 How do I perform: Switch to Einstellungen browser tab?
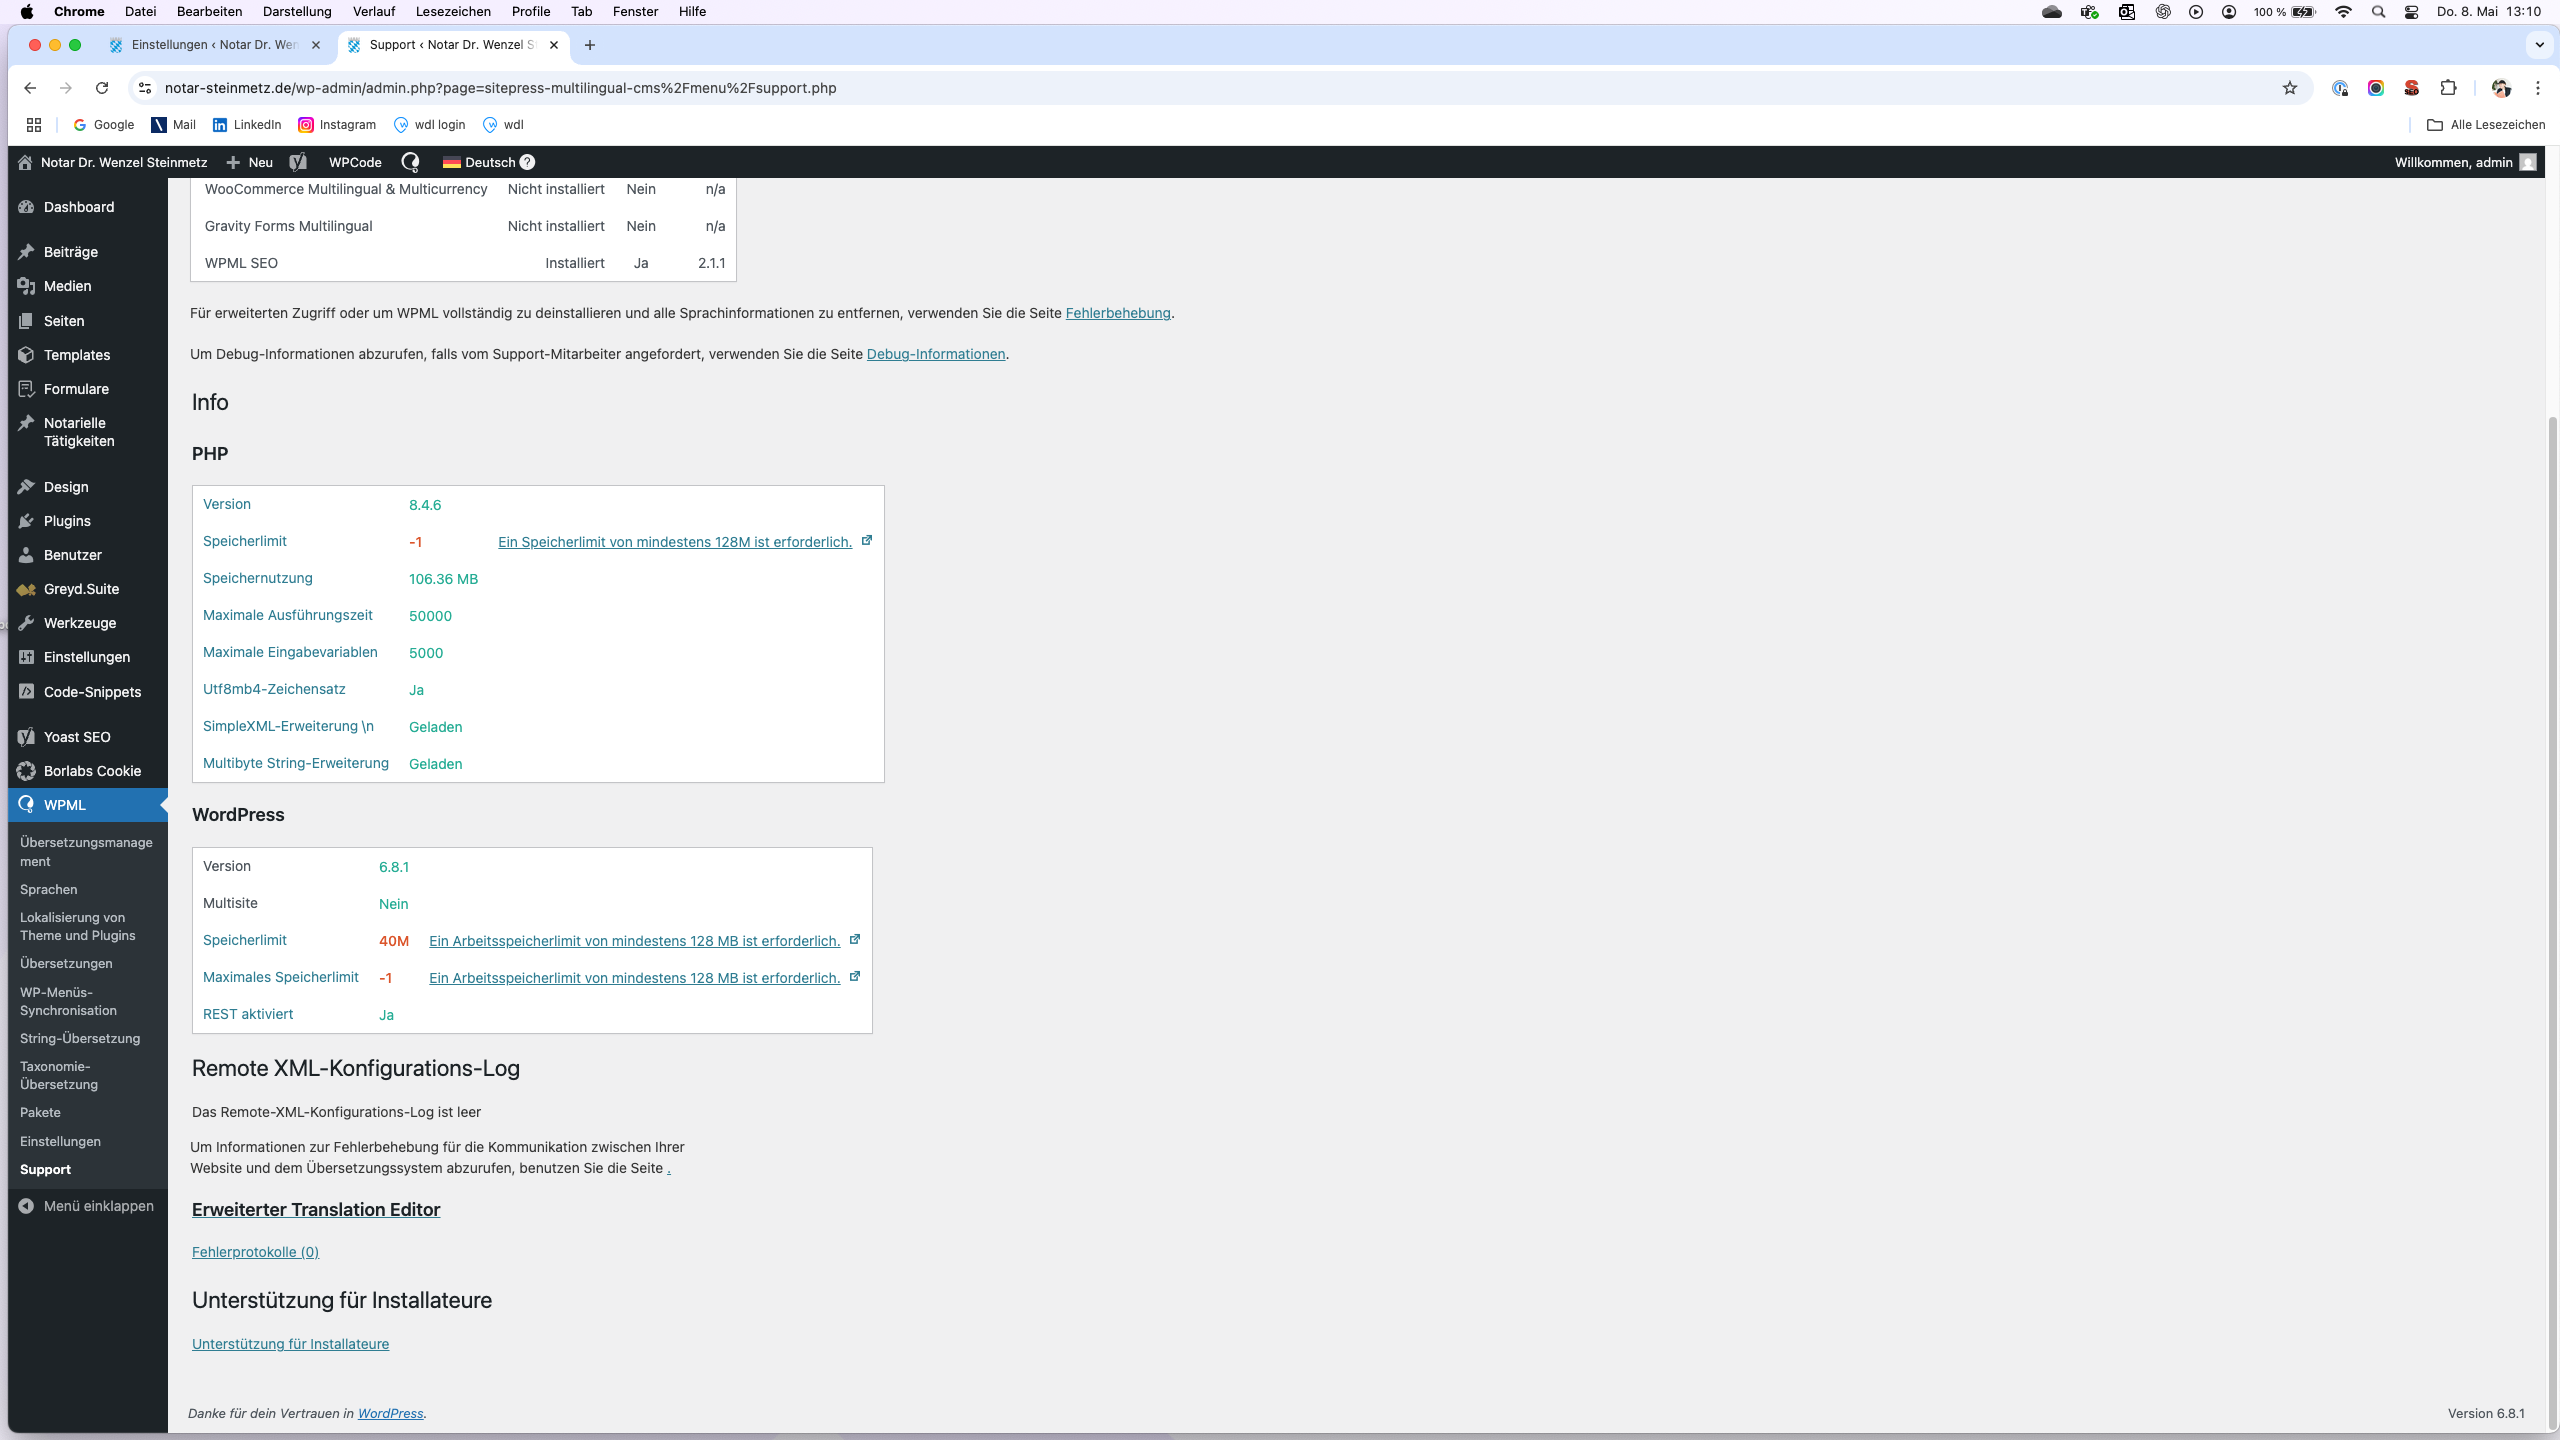pos(215,45)
